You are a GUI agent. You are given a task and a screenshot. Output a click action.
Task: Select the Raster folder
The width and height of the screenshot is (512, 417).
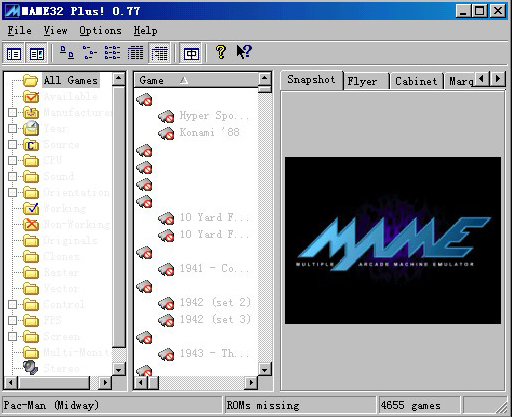coord(51,272)
